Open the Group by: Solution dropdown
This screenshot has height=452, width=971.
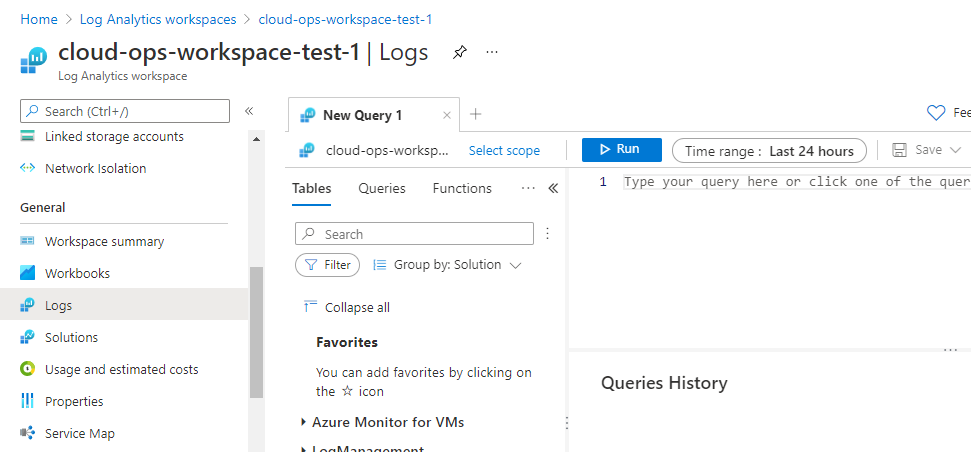point(448,265)
